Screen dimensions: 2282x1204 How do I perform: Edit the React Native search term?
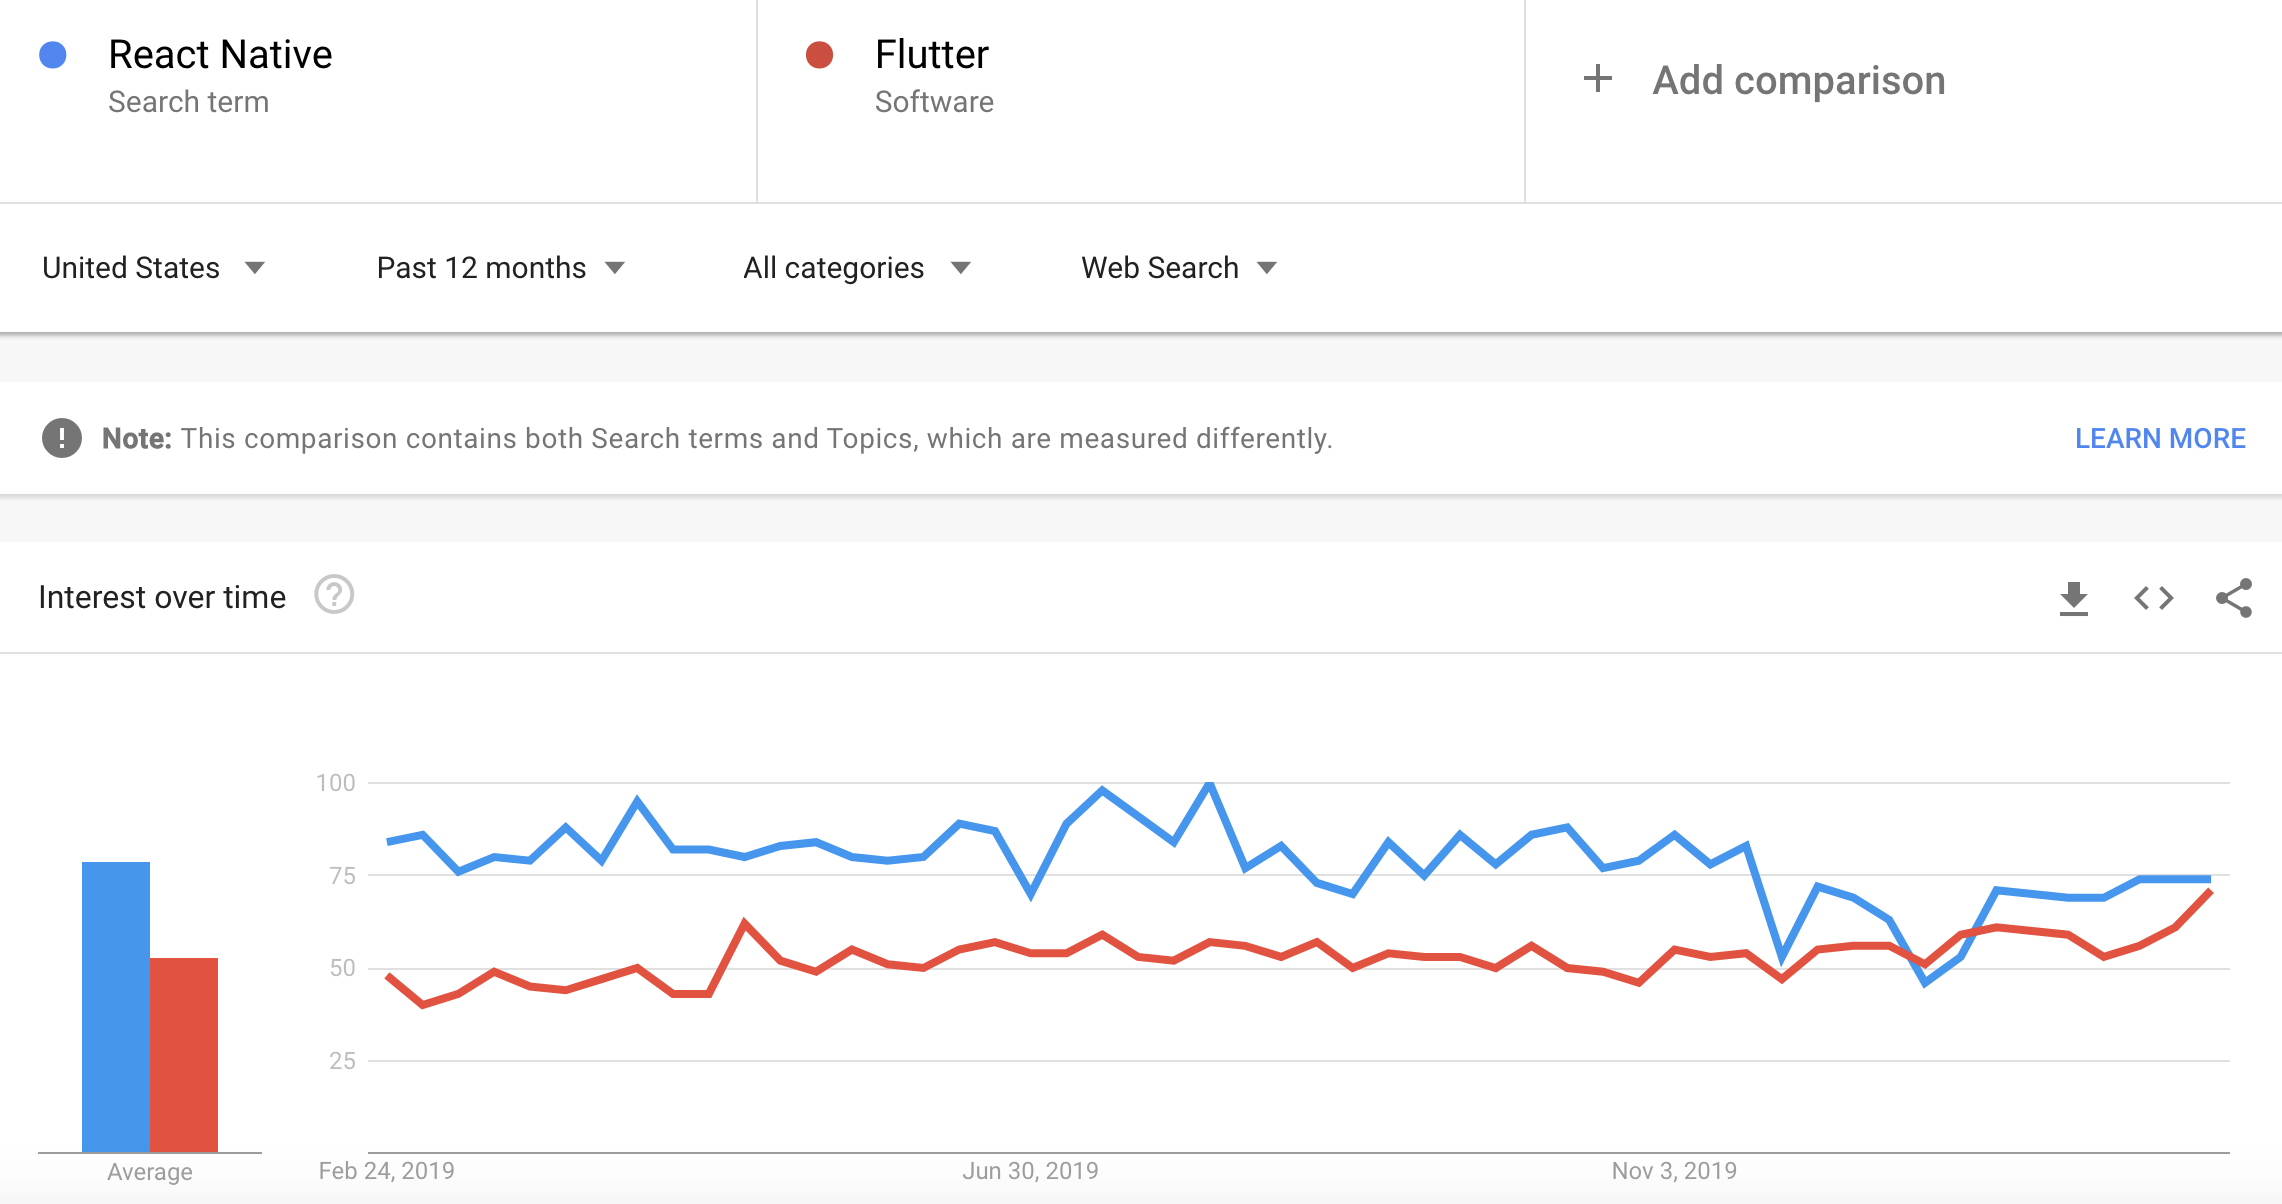click(220, 54)
